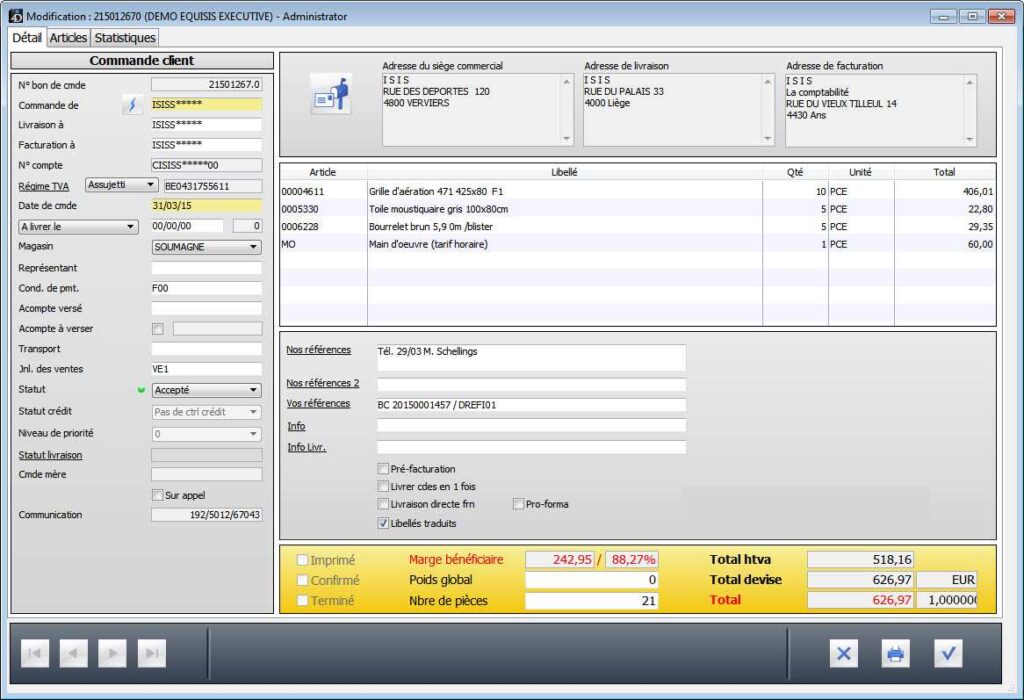This screenshot has height=700, width=1024.
Task: Click the Acompte versé field
Action: point(206,308)
